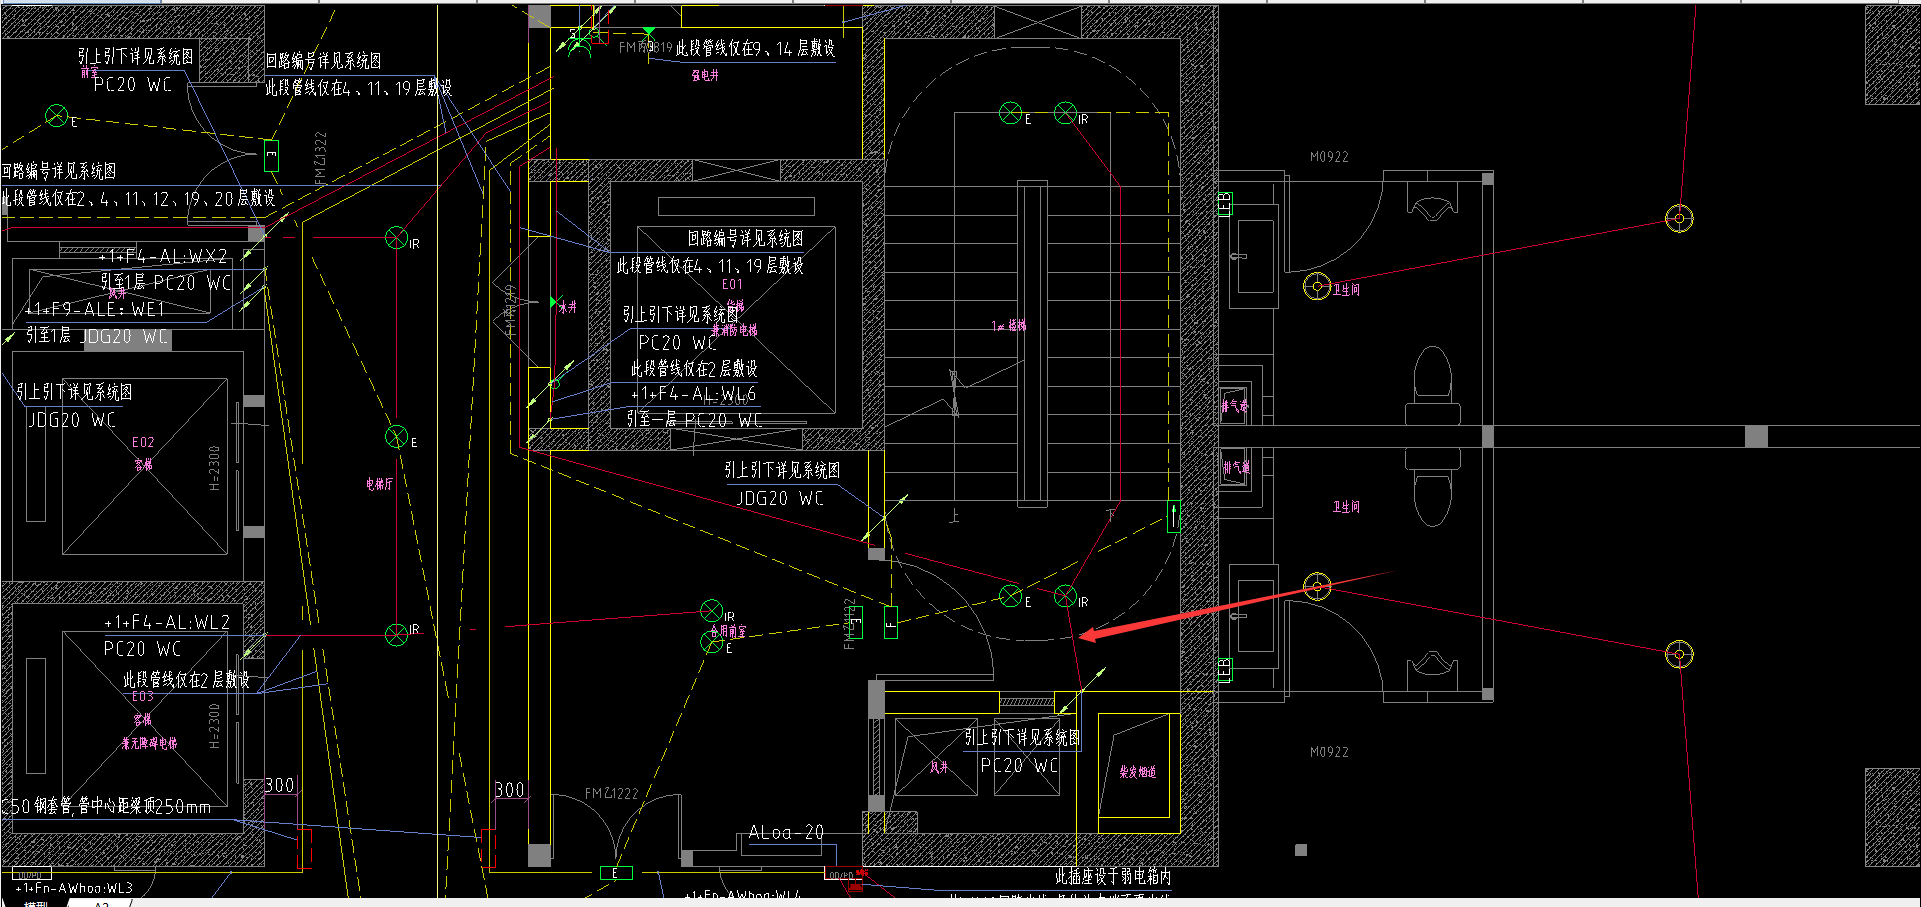Viewport: 1921px width, 907px height.
Task: Pick the IR lamp at the top of the stairwell
Action: pyautogui.click(x=1066, y=113)
